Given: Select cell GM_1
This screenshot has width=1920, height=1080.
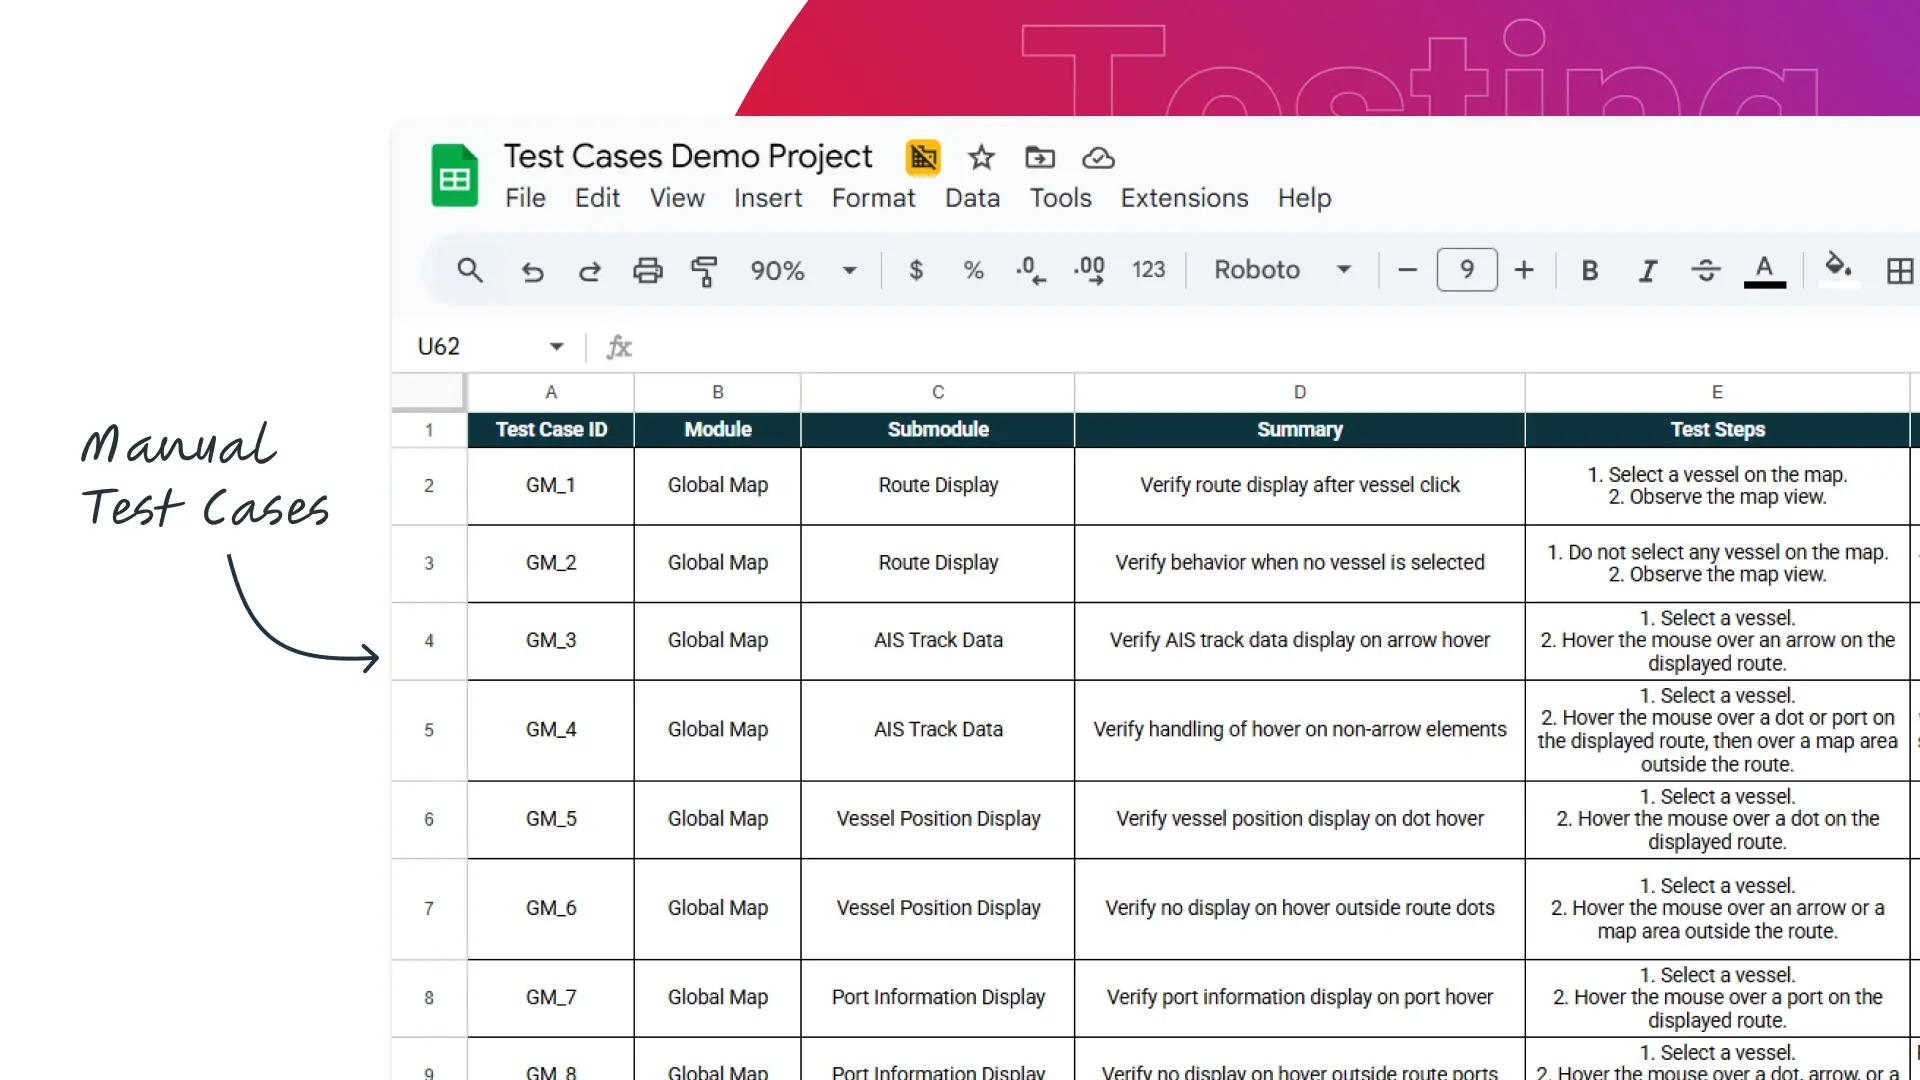Looking at the screenshot, I should 551,486.
